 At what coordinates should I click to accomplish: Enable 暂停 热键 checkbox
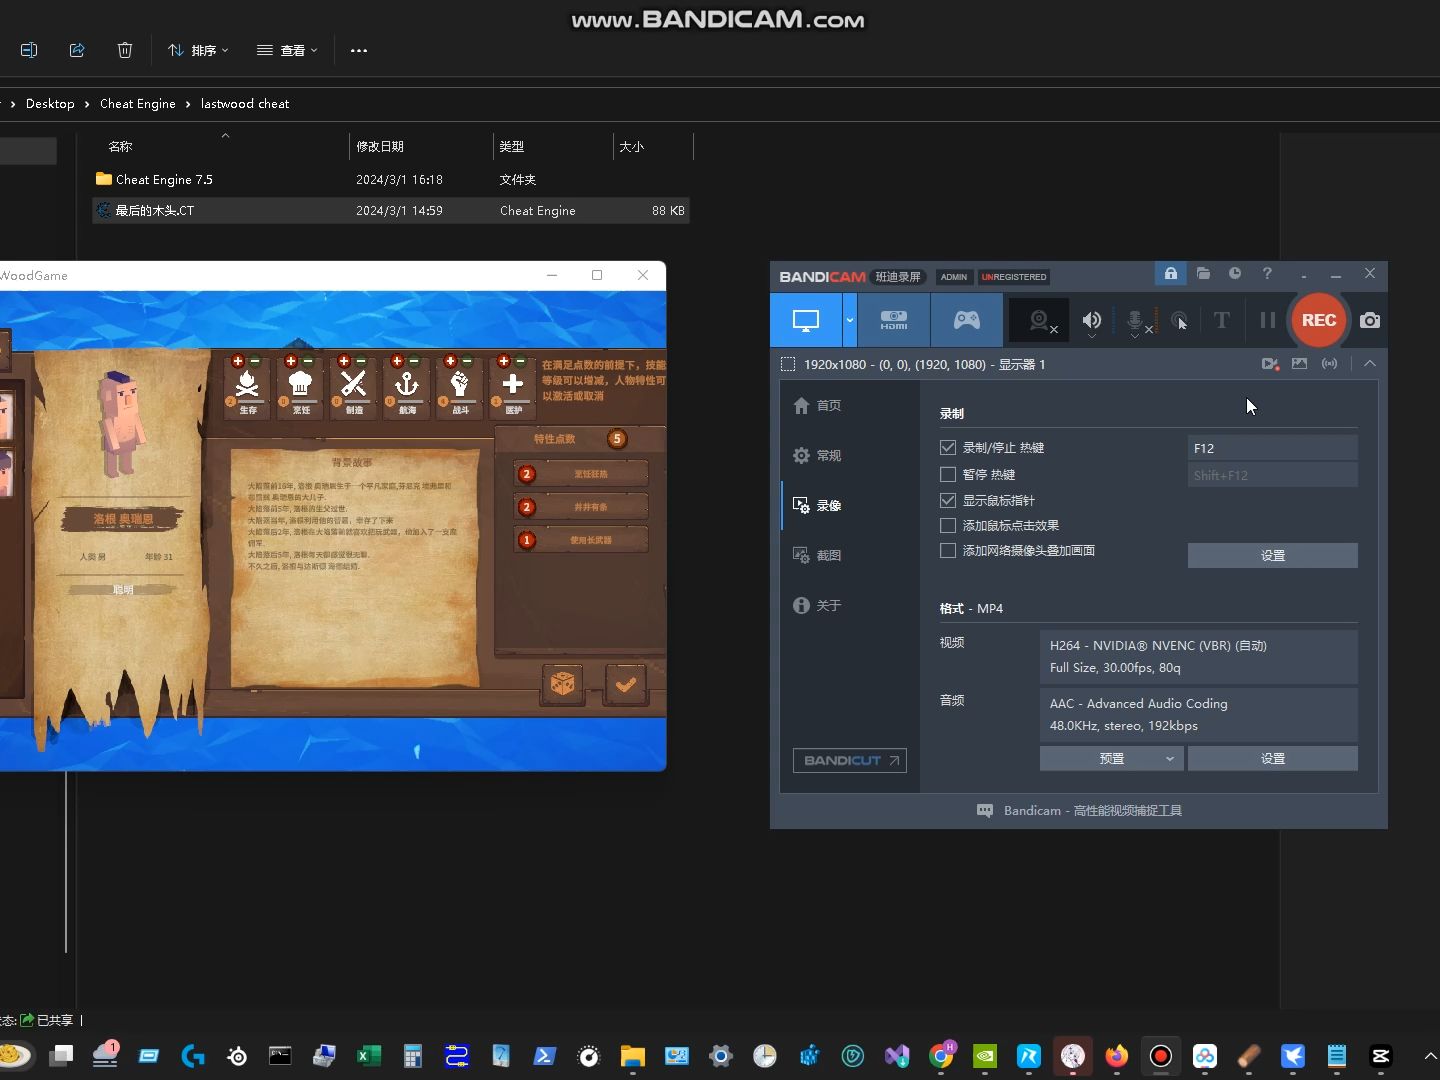coord(948,474)
